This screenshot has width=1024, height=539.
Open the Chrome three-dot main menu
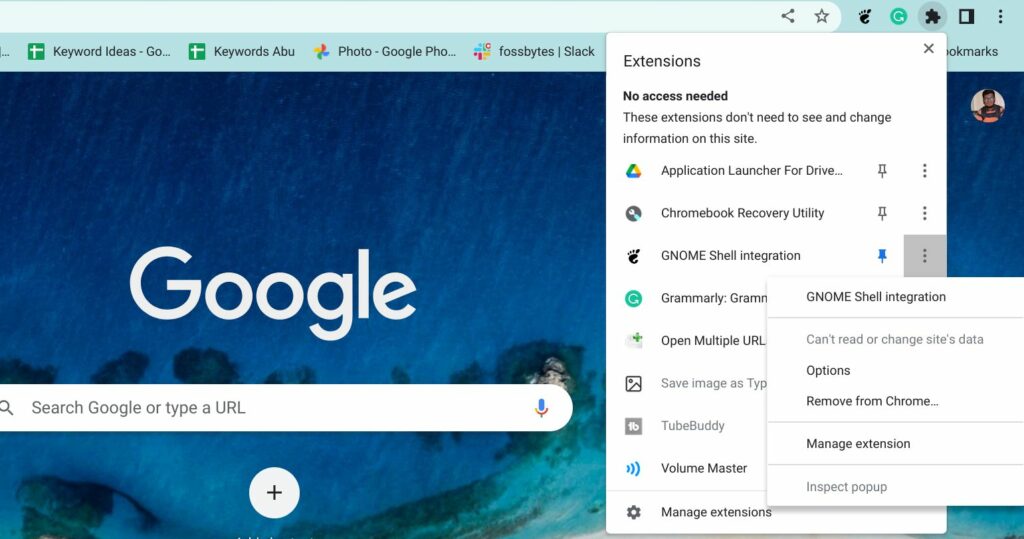(1000, 16)
